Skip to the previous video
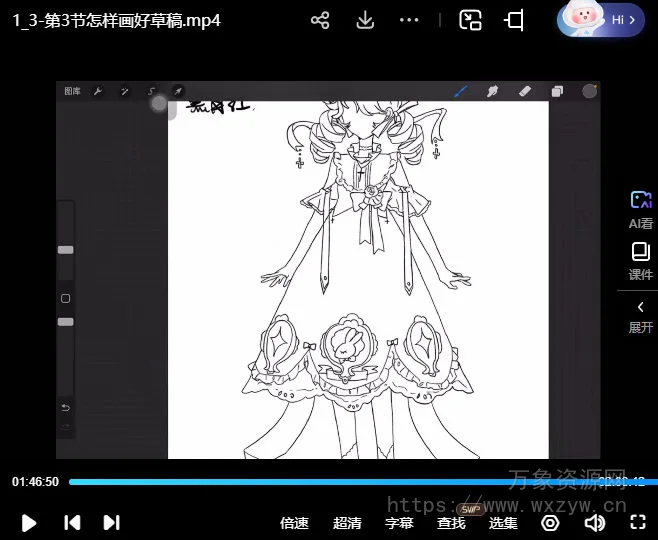Screen dimensions: 658x540 coord(72,522)
